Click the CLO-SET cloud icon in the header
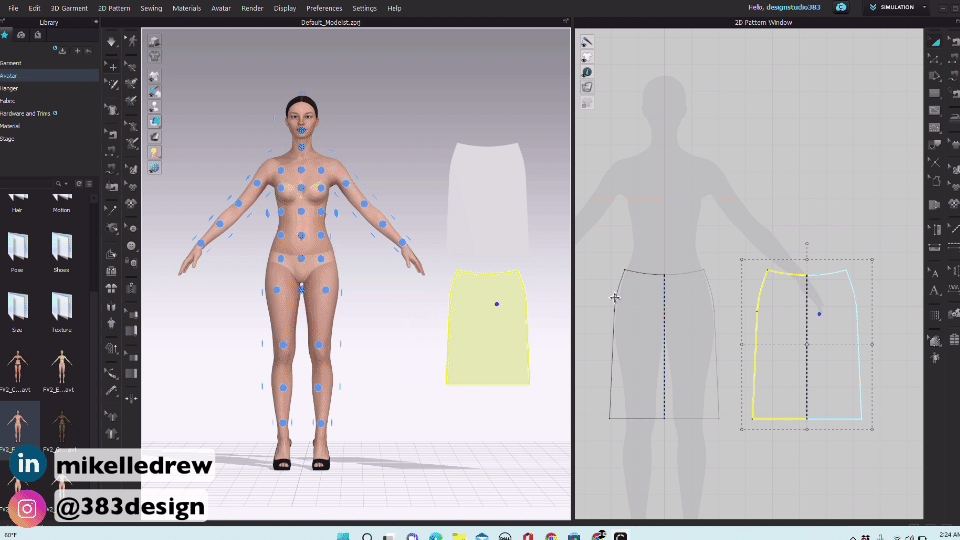960x540 pixels. (x=841, y=7)
